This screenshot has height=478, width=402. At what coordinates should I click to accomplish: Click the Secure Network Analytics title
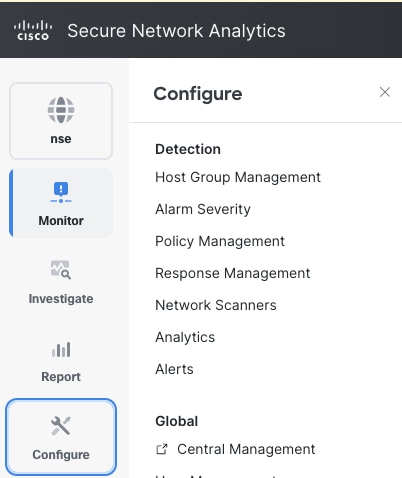click(x=176, y=31)
